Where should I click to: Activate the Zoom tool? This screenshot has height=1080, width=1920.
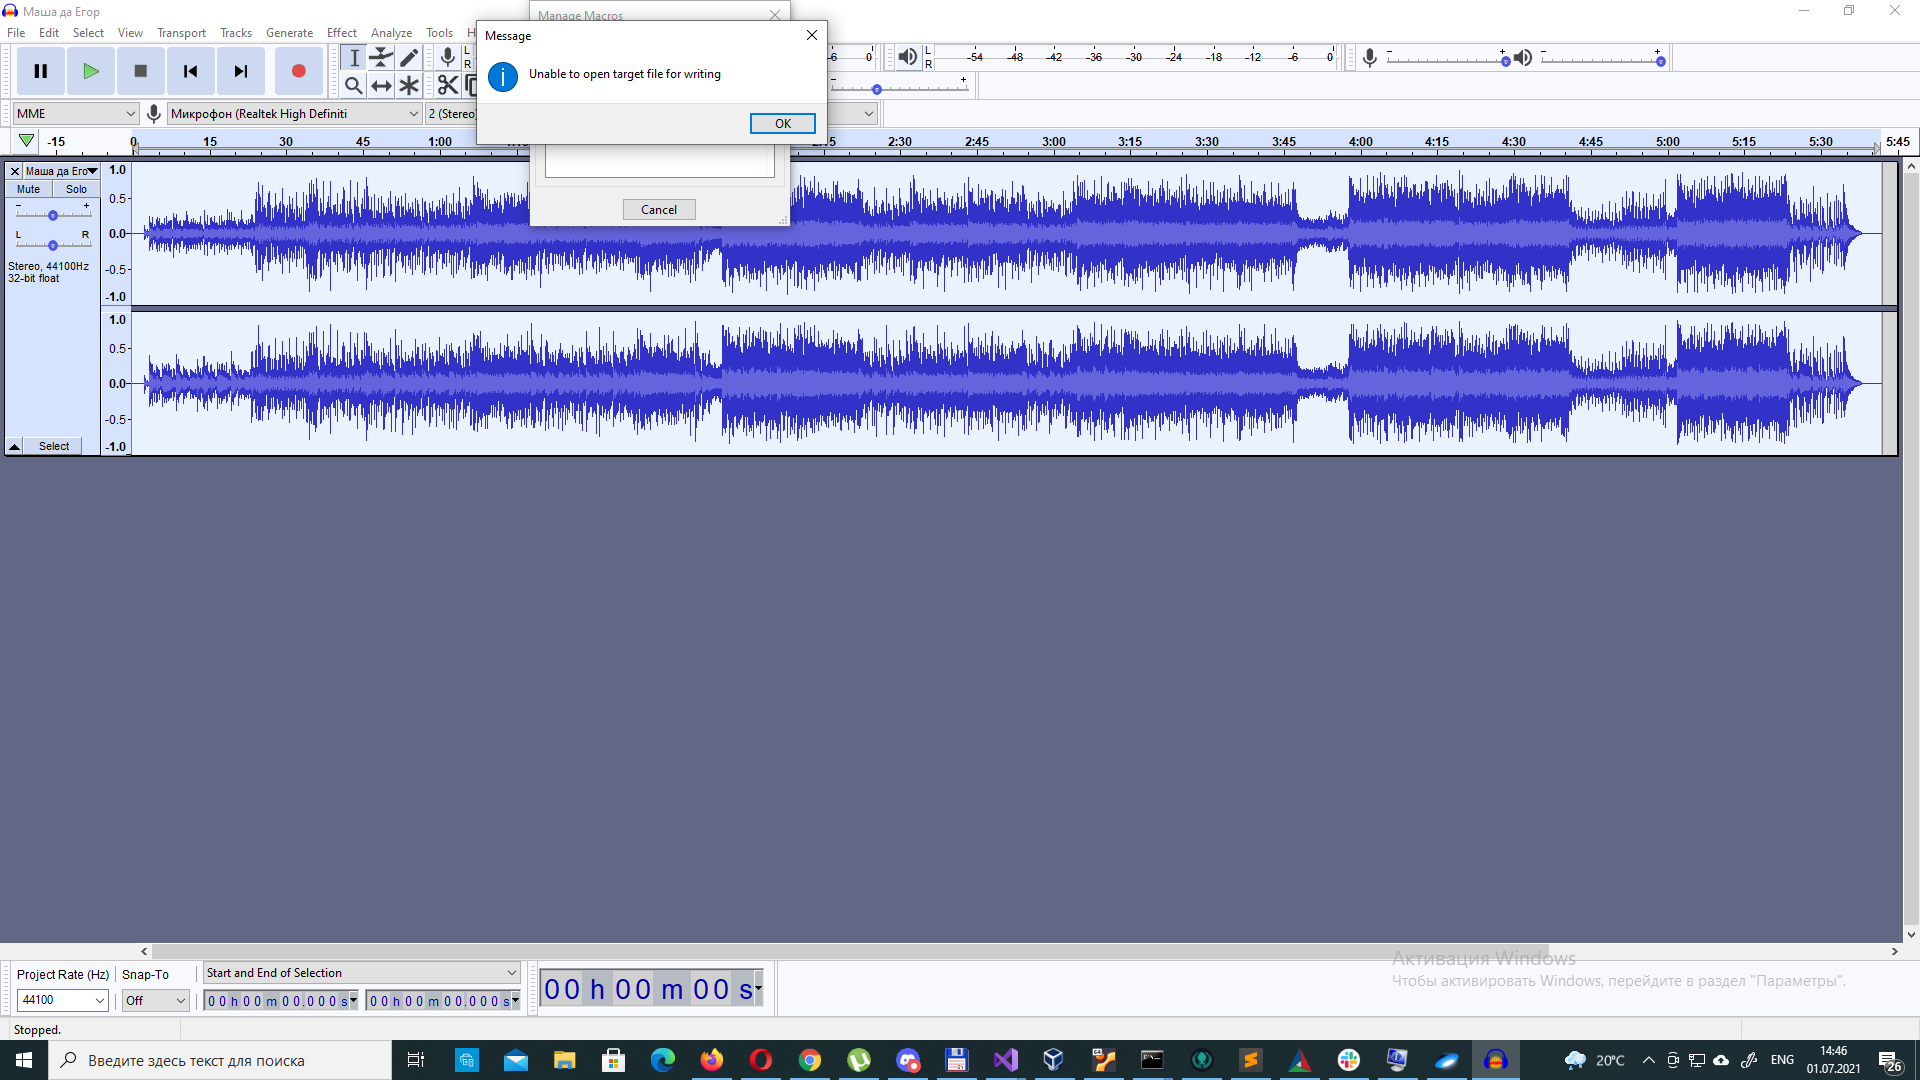(x=353, y=85)
